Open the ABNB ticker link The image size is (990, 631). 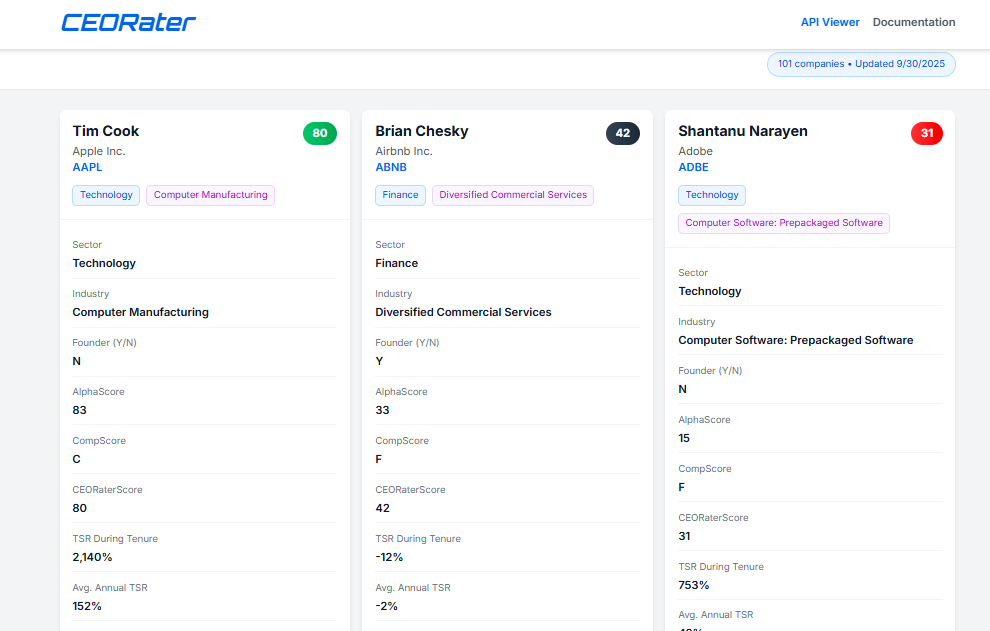coord(391,167)
